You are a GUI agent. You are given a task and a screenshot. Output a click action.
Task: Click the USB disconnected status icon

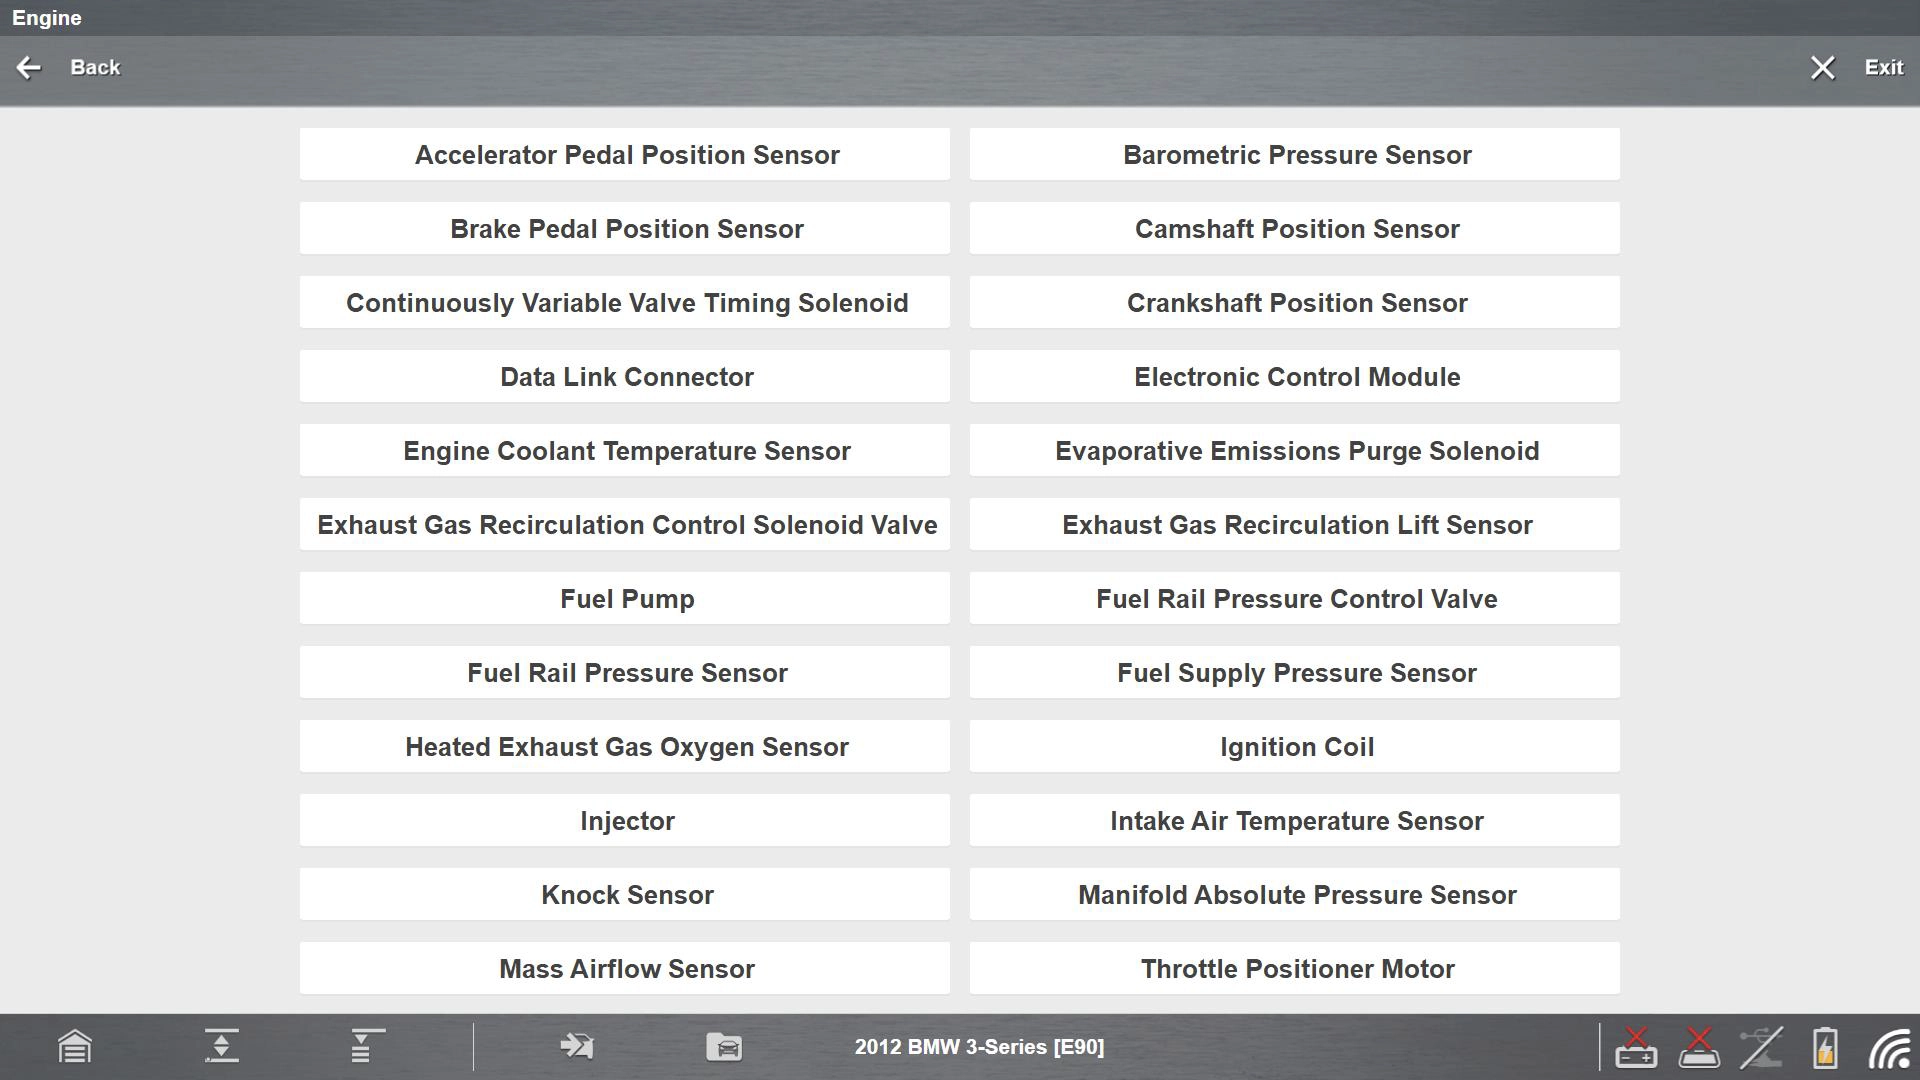[1764, 1047]
